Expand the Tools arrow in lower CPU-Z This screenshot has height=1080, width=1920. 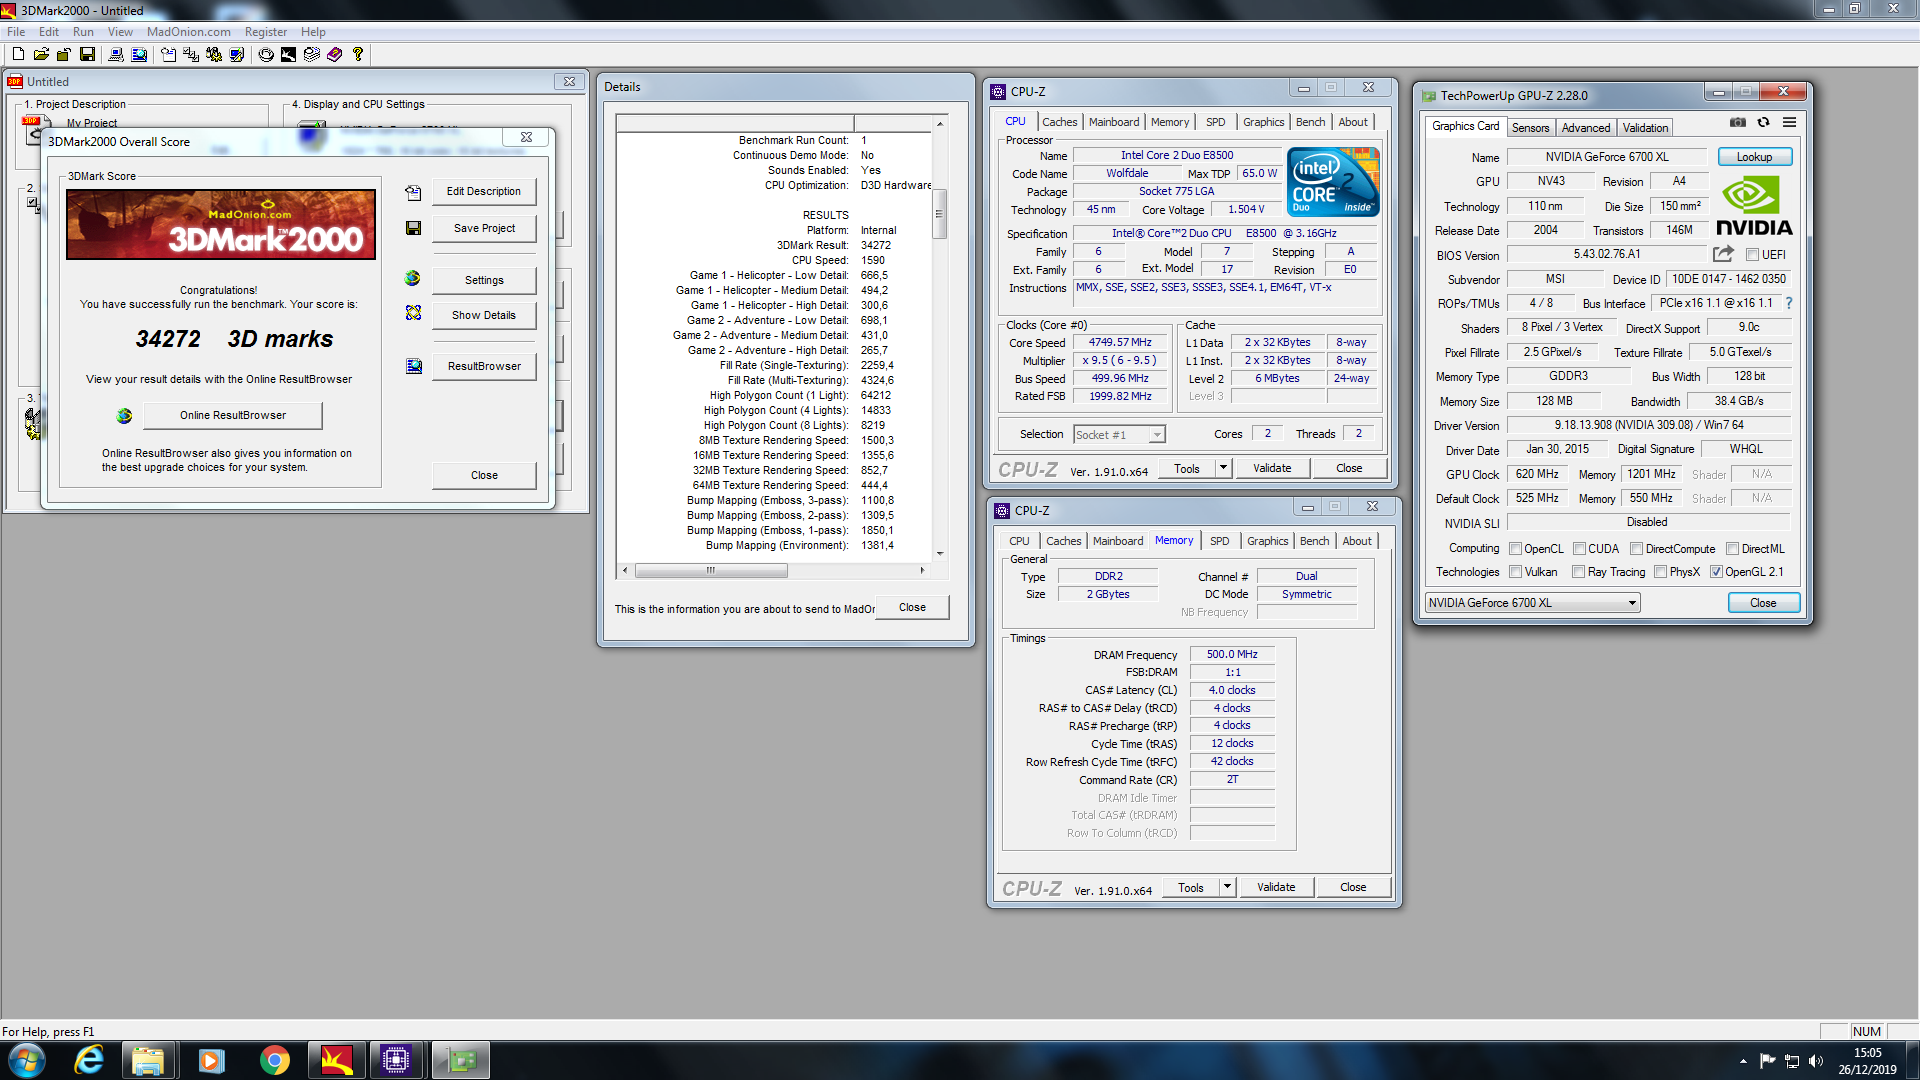point(1226,887)
